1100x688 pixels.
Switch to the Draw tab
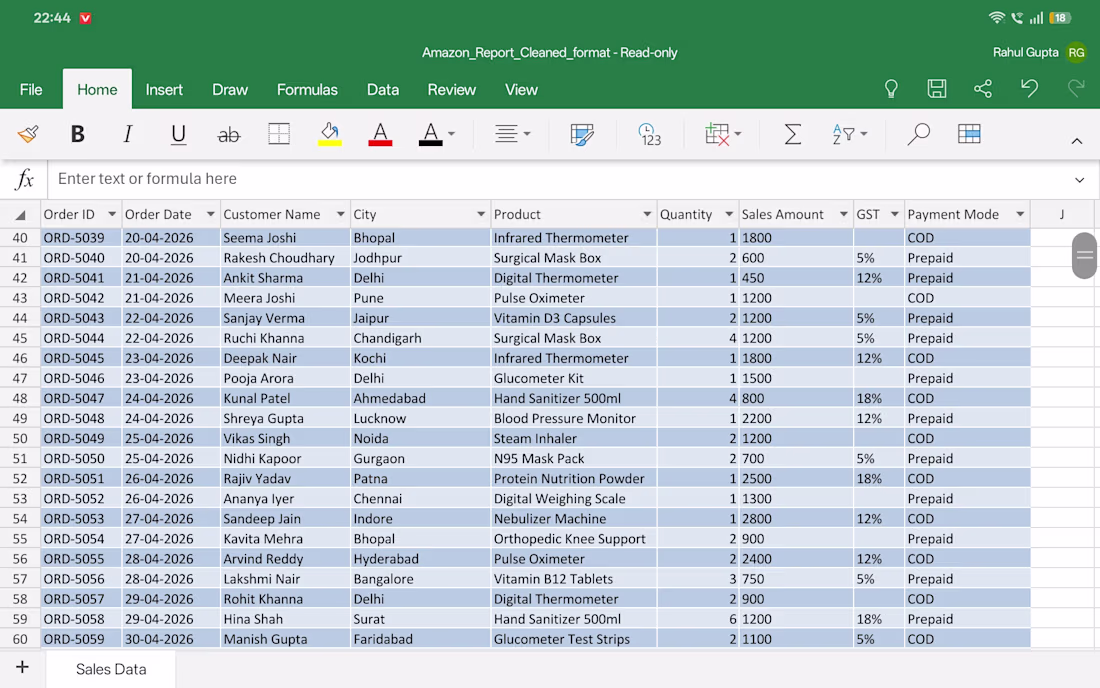click(x=230, y=90)
